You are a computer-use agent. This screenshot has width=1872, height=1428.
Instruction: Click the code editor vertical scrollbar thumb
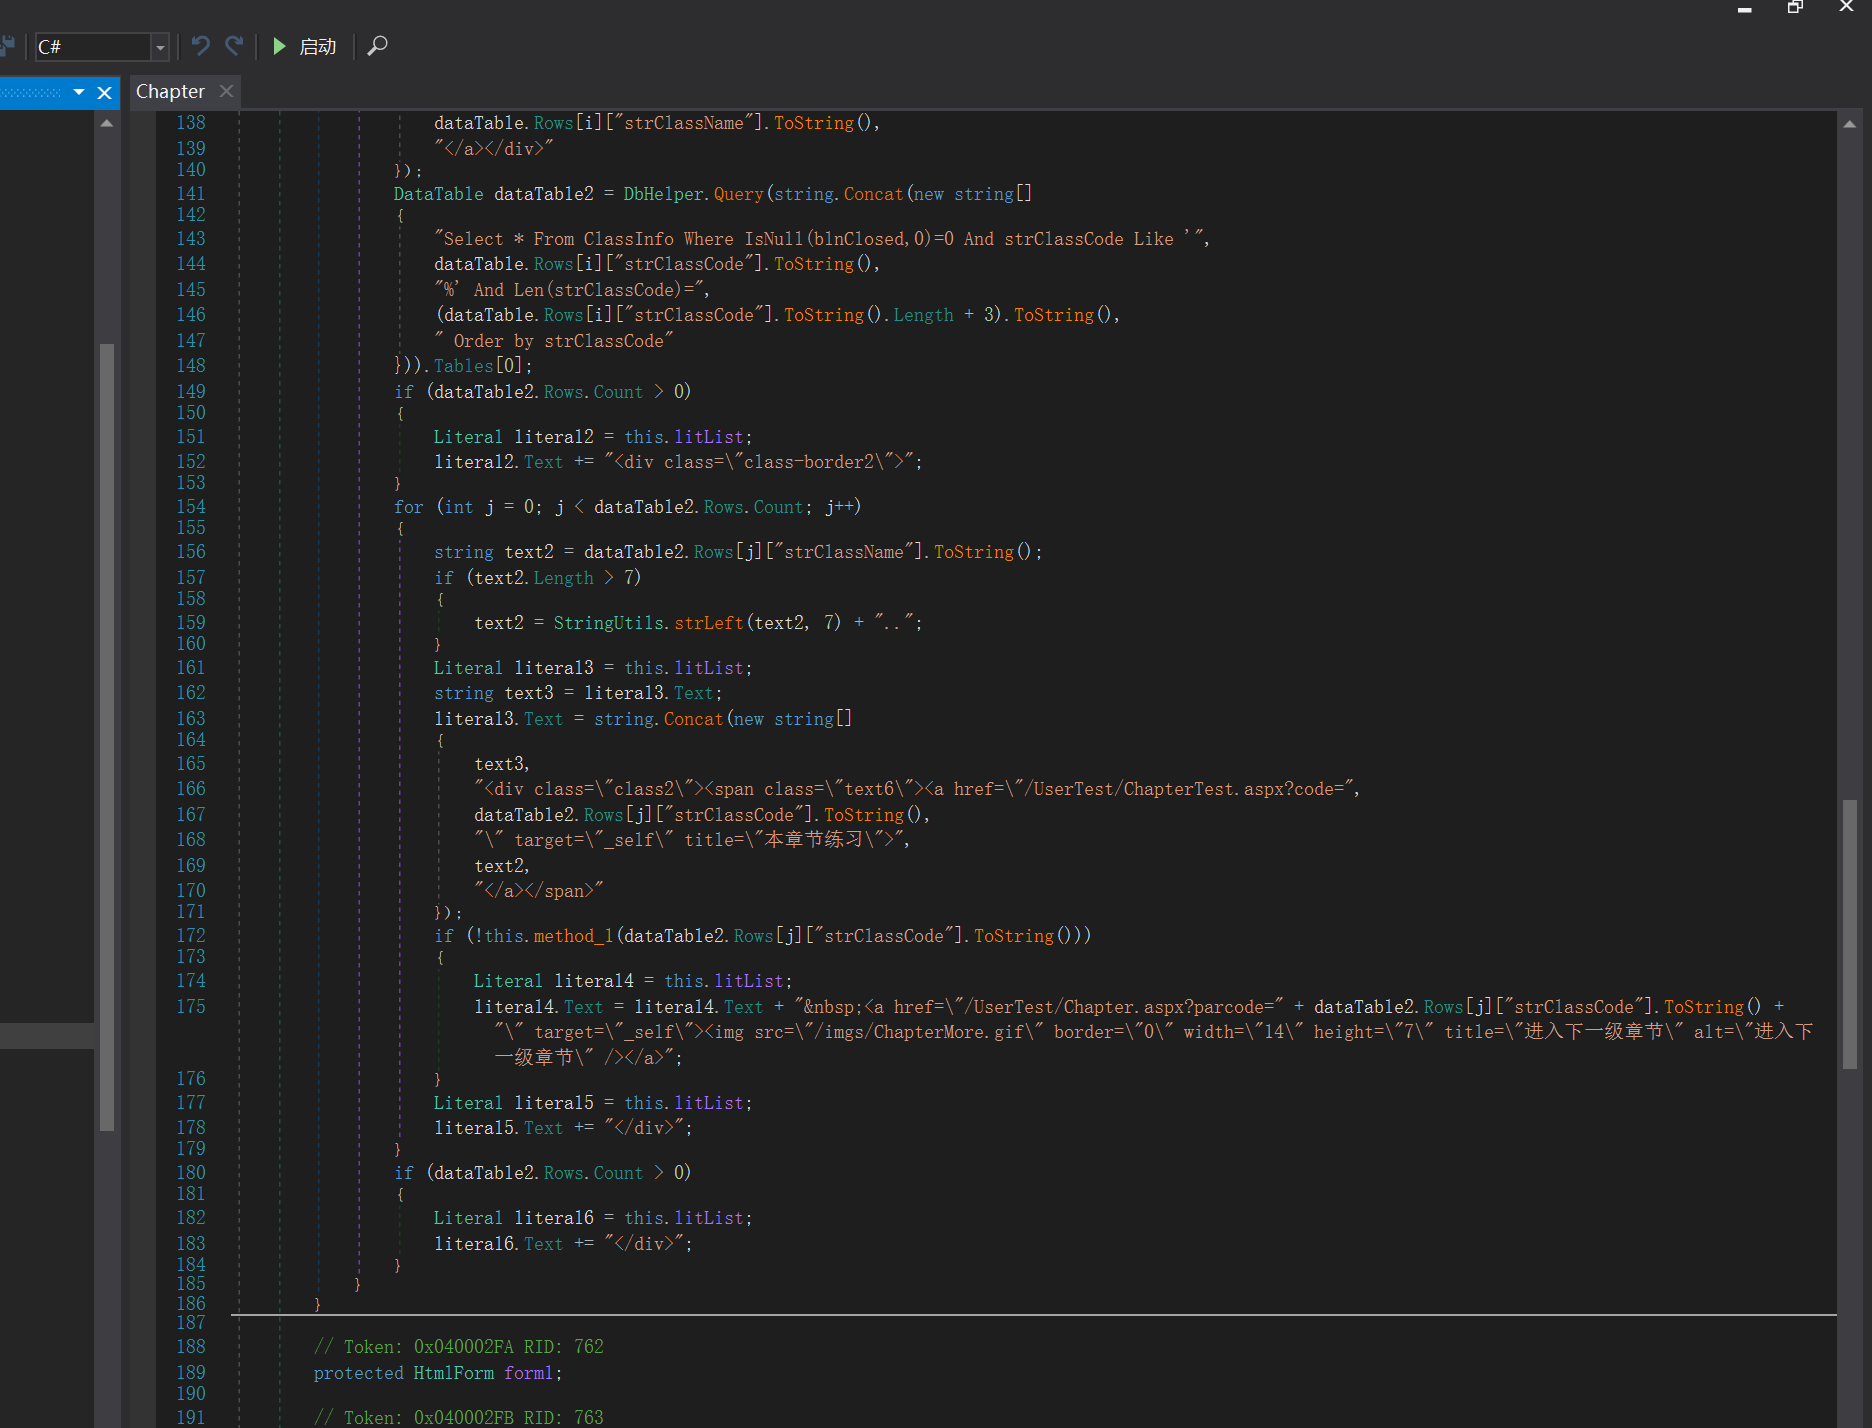click(1850, 934)
